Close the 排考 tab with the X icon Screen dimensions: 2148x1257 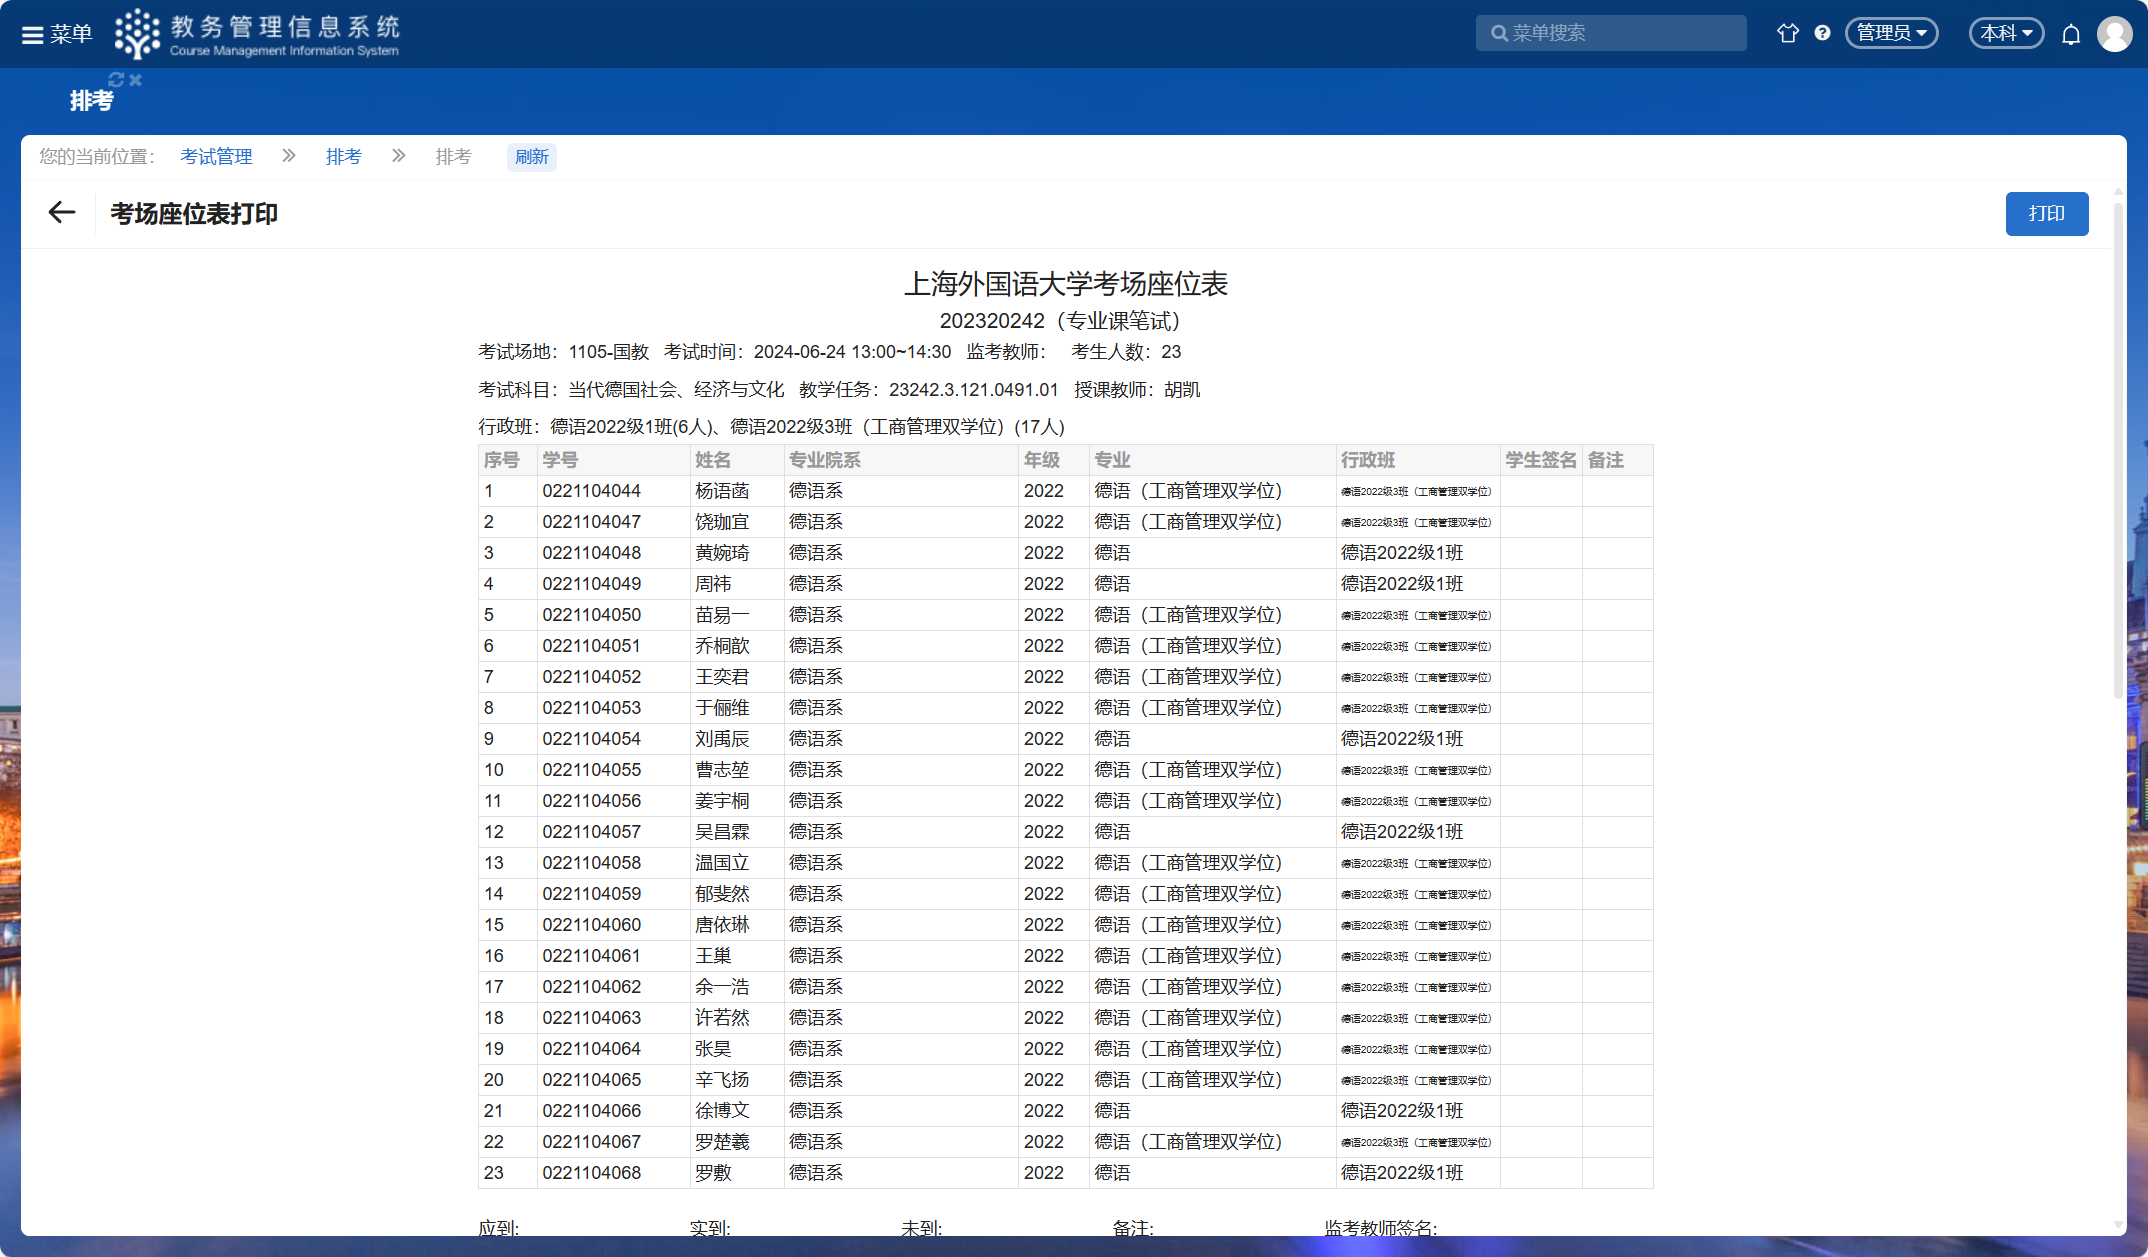coord(136,80)
